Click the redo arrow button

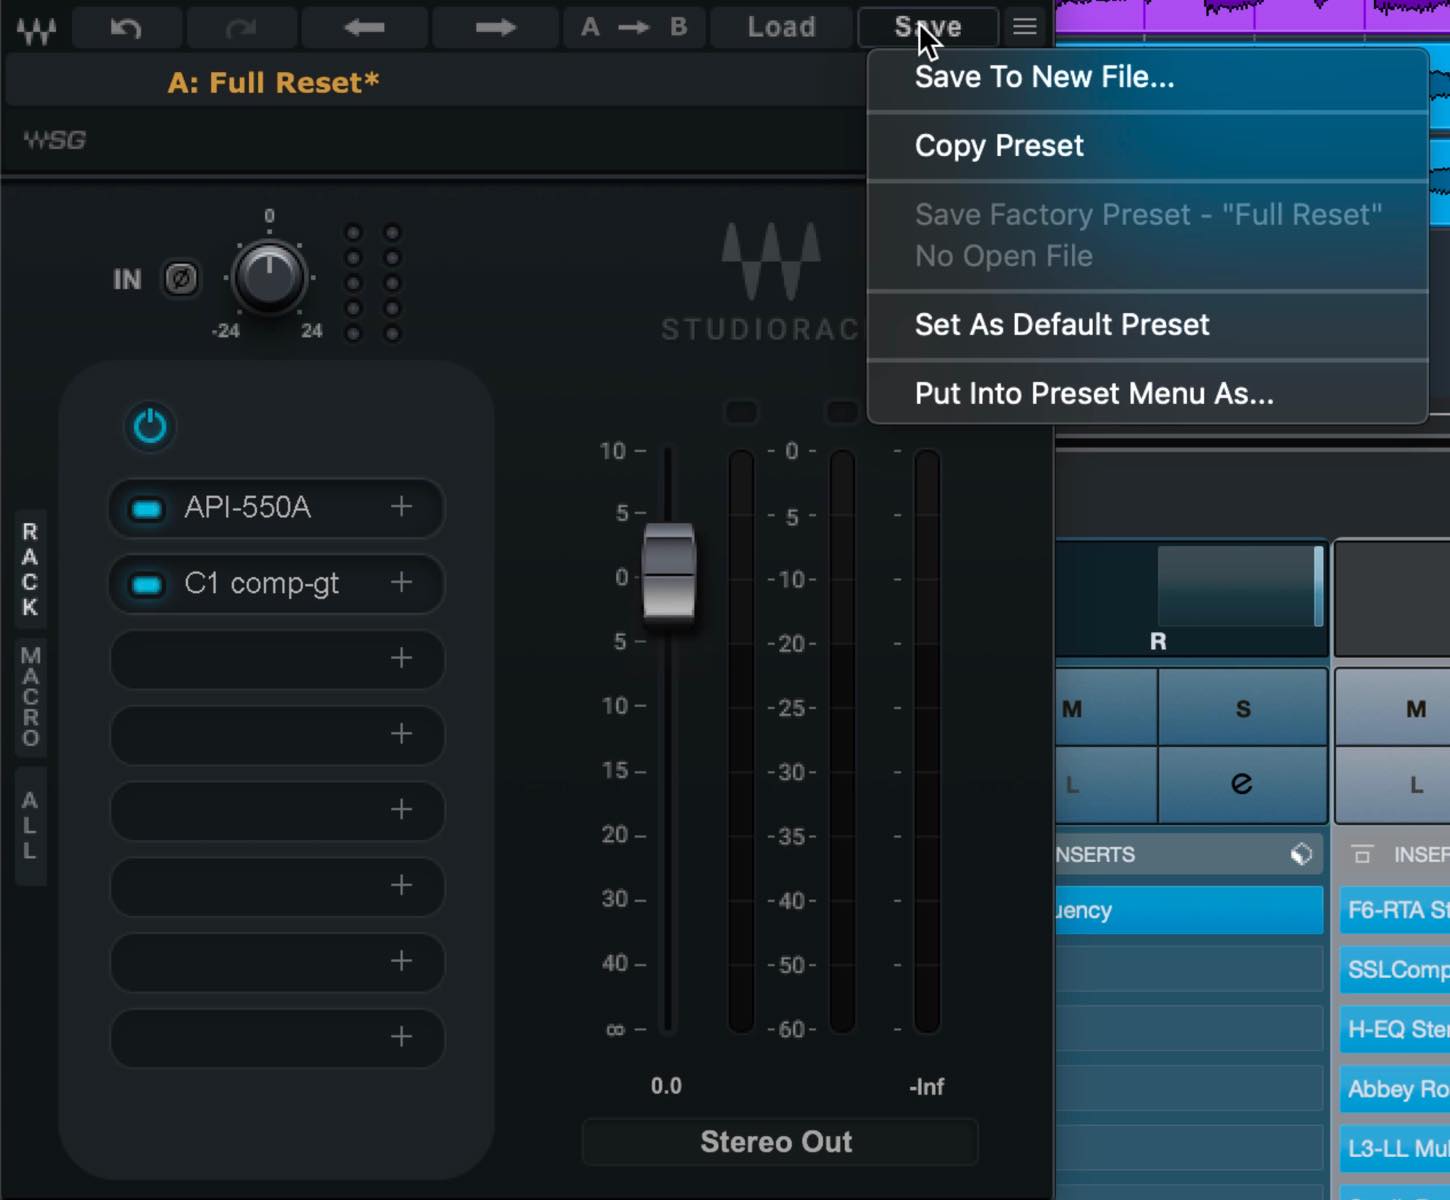[x=240, y=28]
